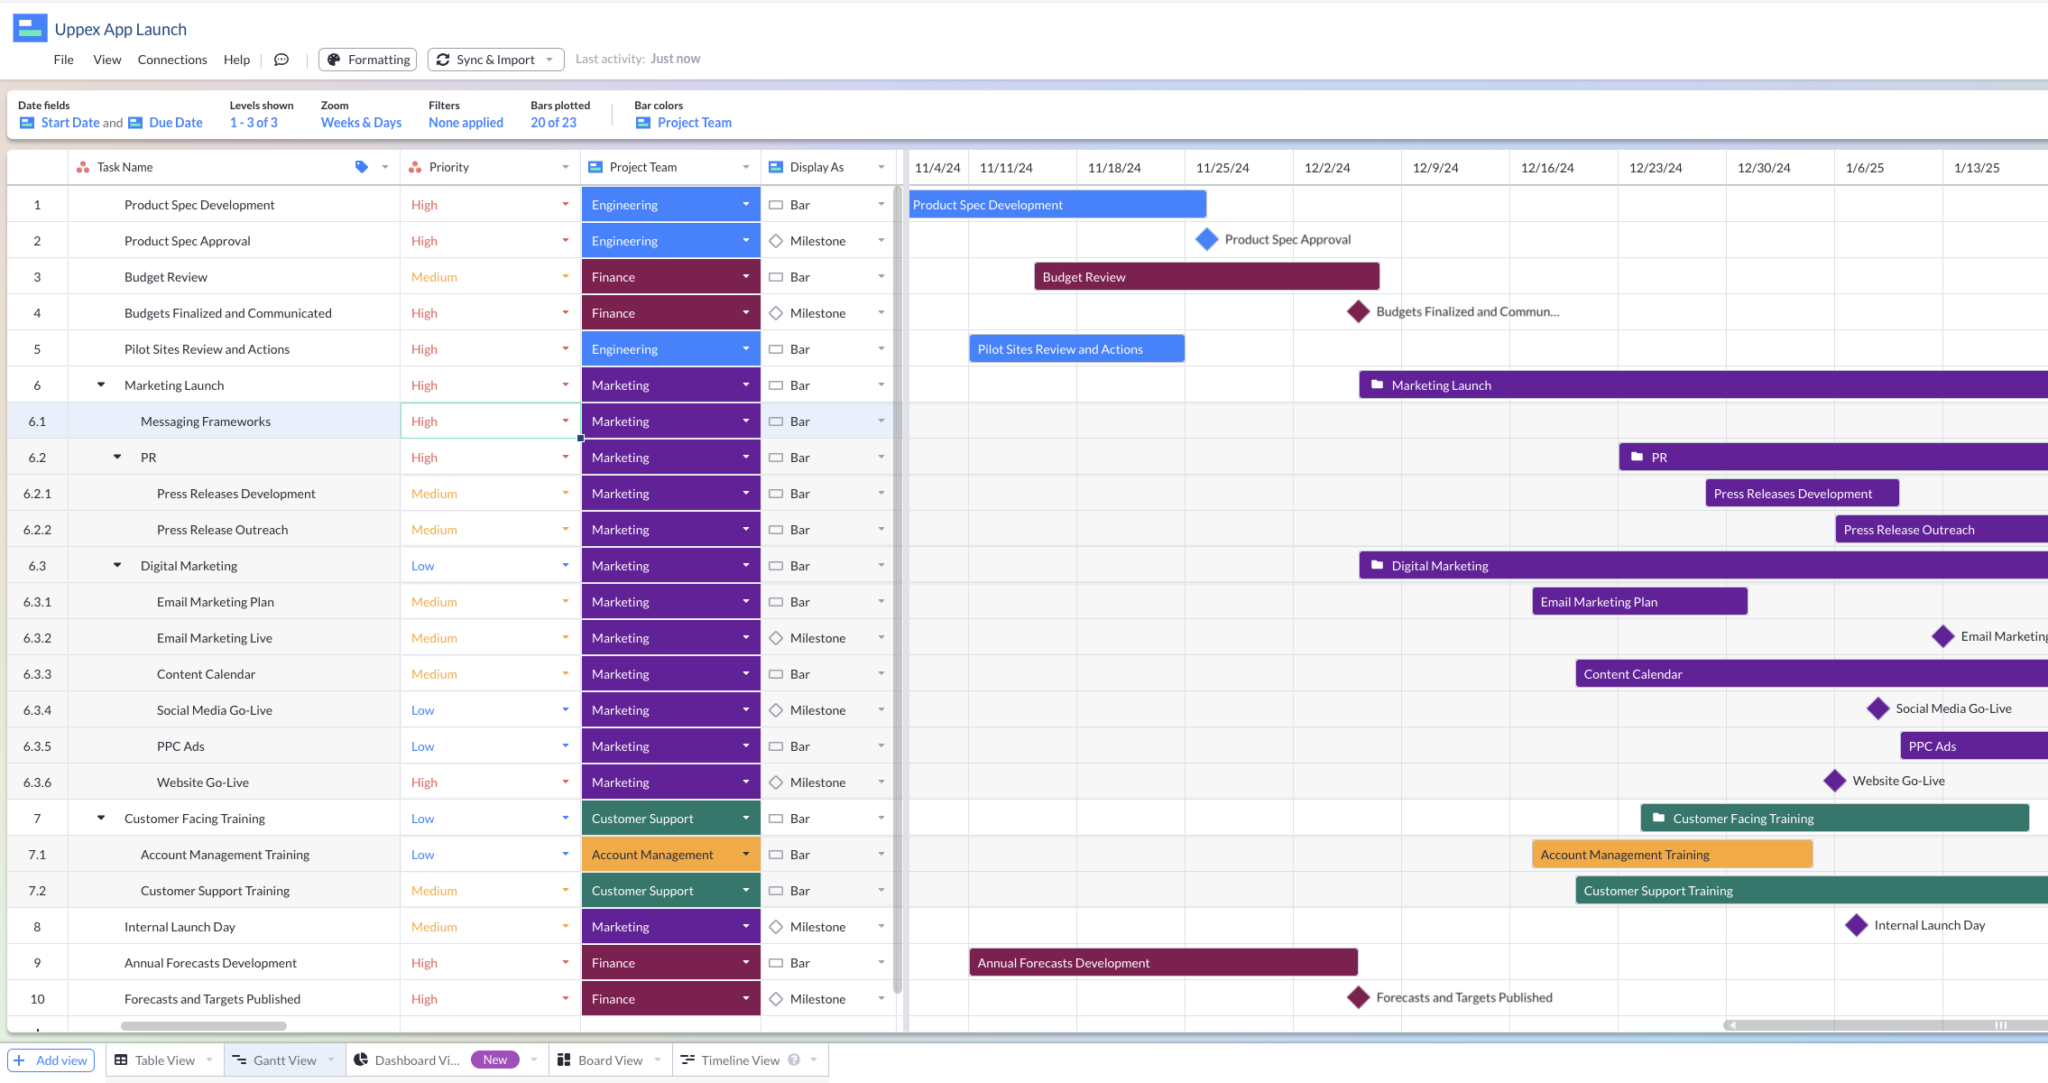Open Priority dropdown for row 3
This screenshot has width=2048, height=1083.
566,276
